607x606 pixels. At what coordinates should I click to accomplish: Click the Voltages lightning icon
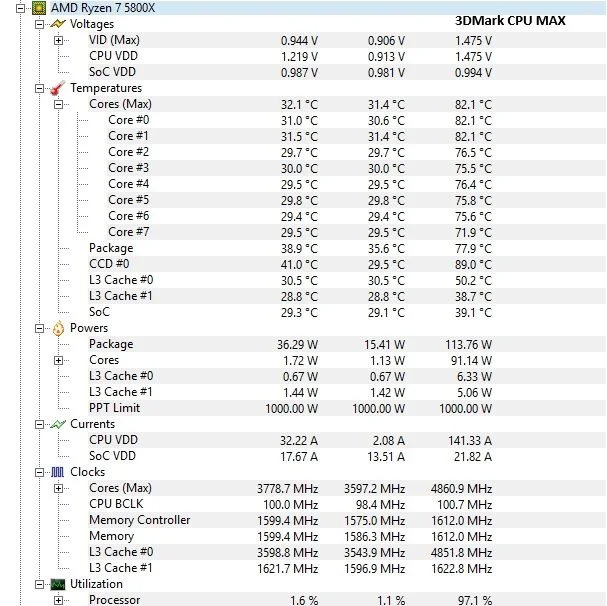(58, 24)
